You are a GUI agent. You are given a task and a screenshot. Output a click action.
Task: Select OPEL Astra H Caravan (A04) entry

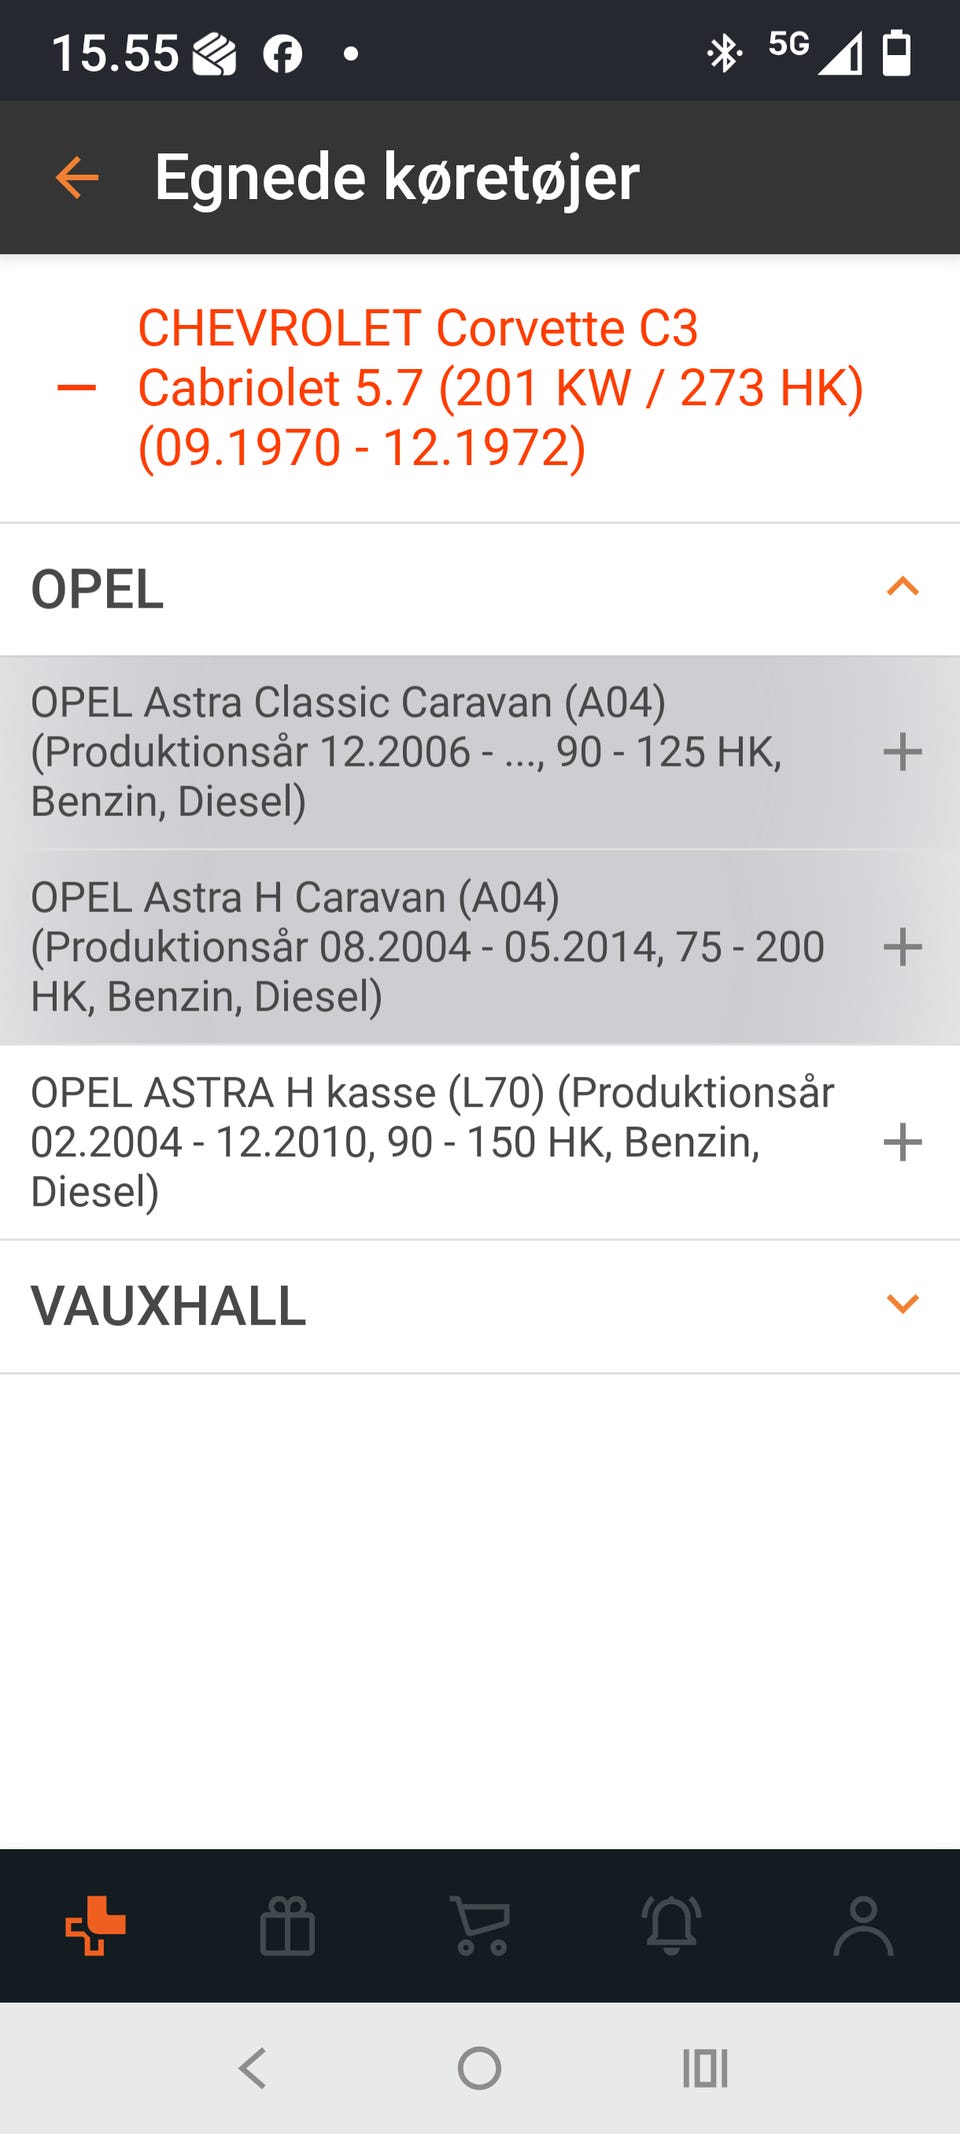[x=428, y=947]
